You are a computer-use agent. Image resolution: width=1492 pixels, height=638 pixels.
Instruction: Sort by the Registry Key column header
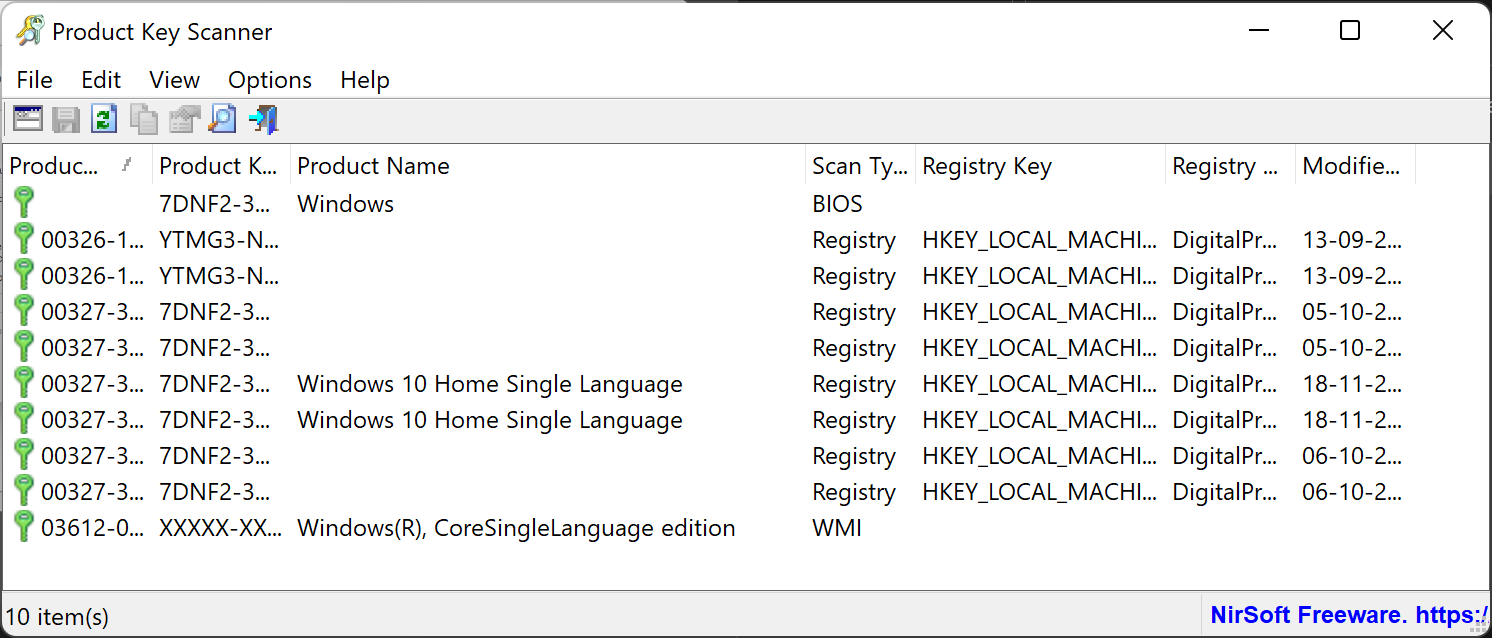[x=1040, y=166]
